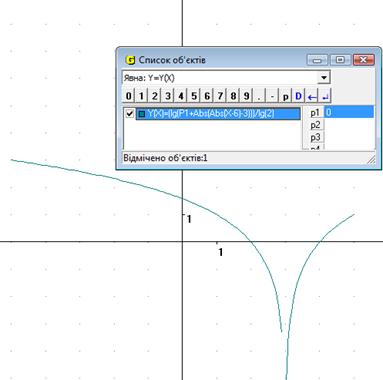
Task: Insert a minus sign from keypad
Action: [272, 96]
